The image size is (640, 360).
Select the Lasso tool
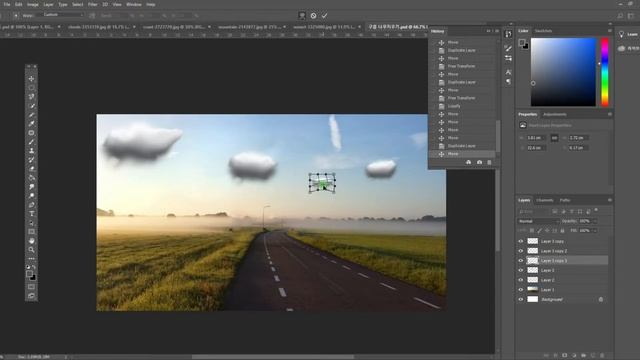(31, 96)
